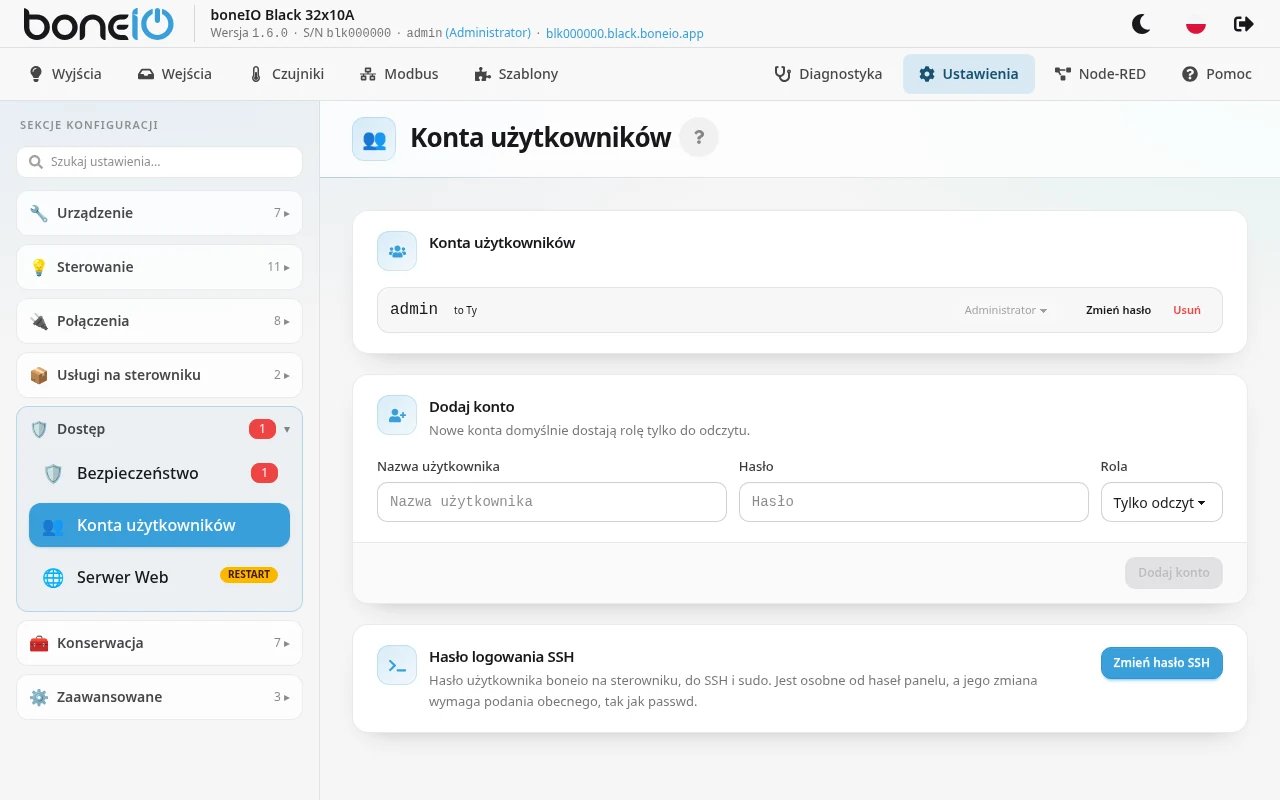Expand Usługi na sterowniku section
The image size is (1280, 800).
coord(159,375)
